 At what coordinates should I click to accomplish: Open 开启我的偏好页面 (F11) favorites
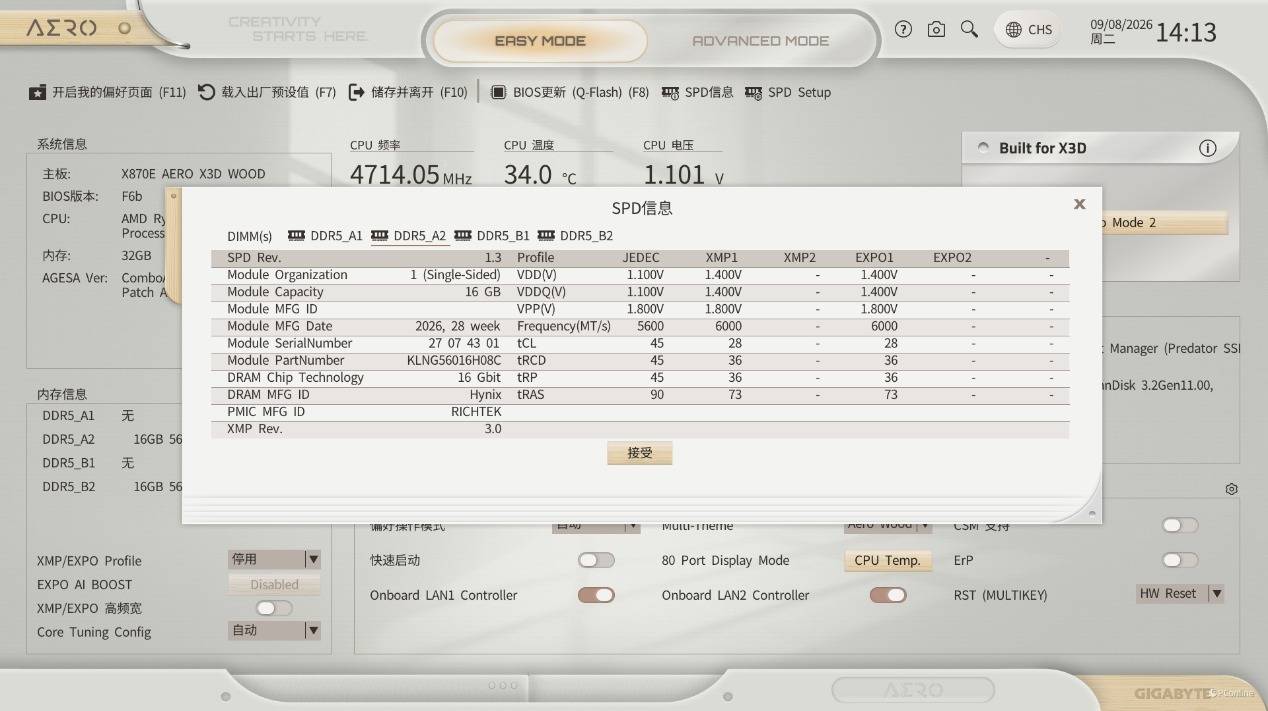point(107,92)
